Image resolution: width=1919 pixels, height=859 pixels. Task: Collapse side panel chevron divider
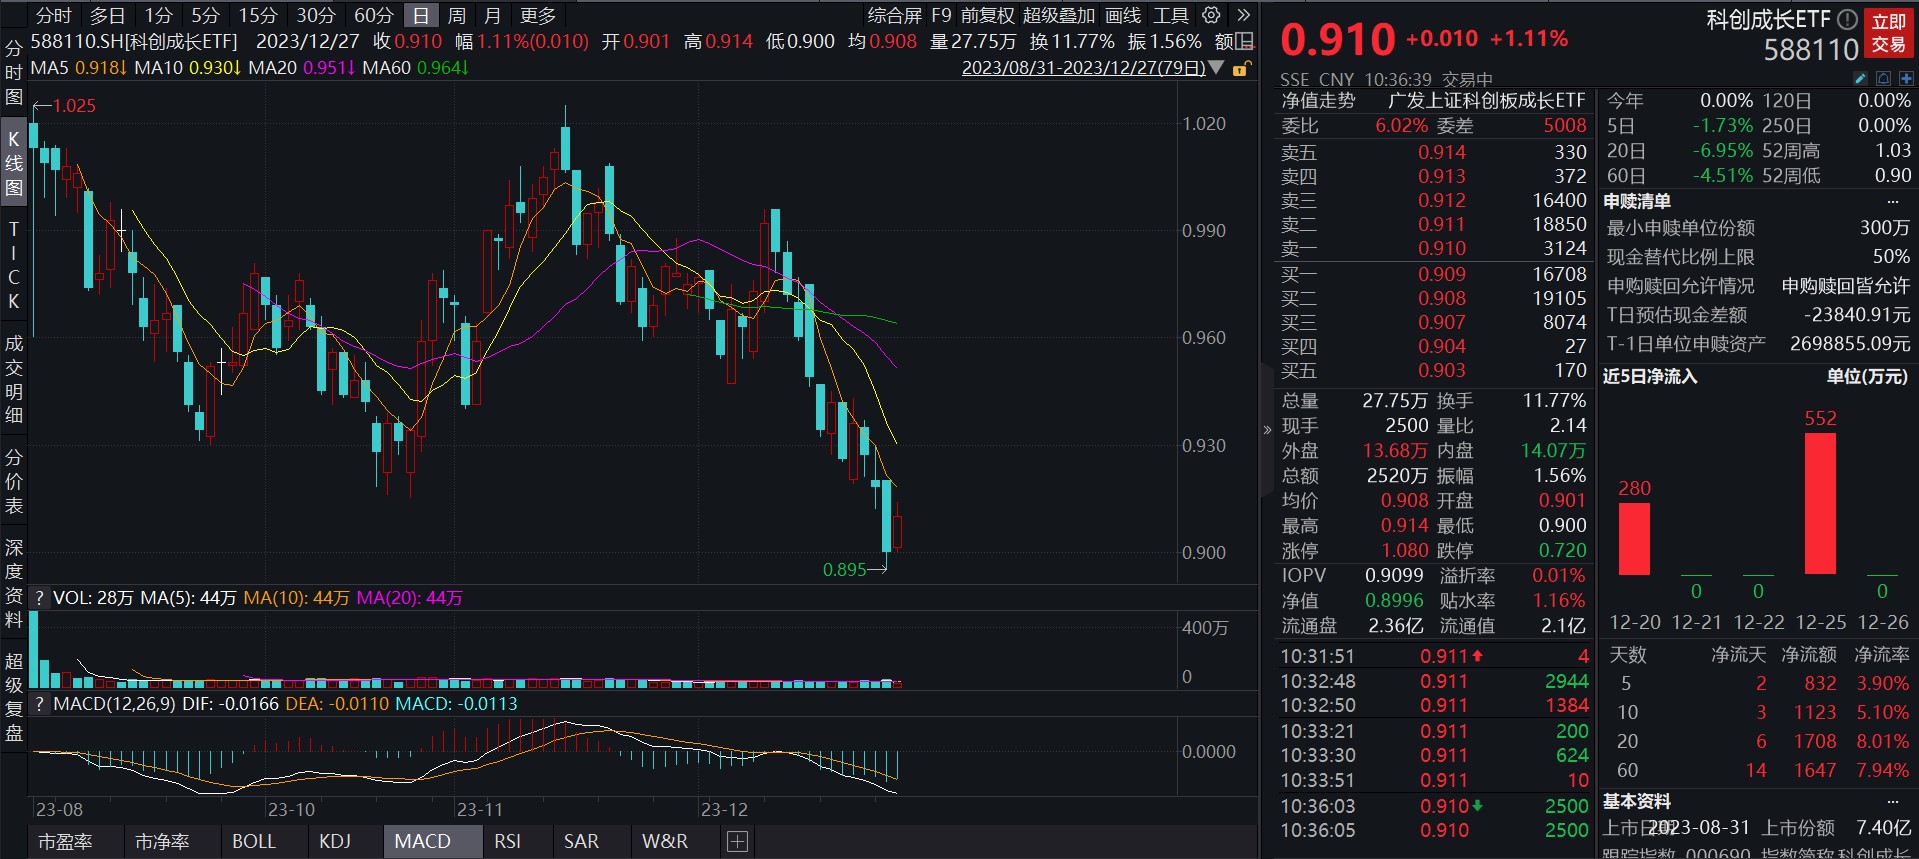(1267, 430)
